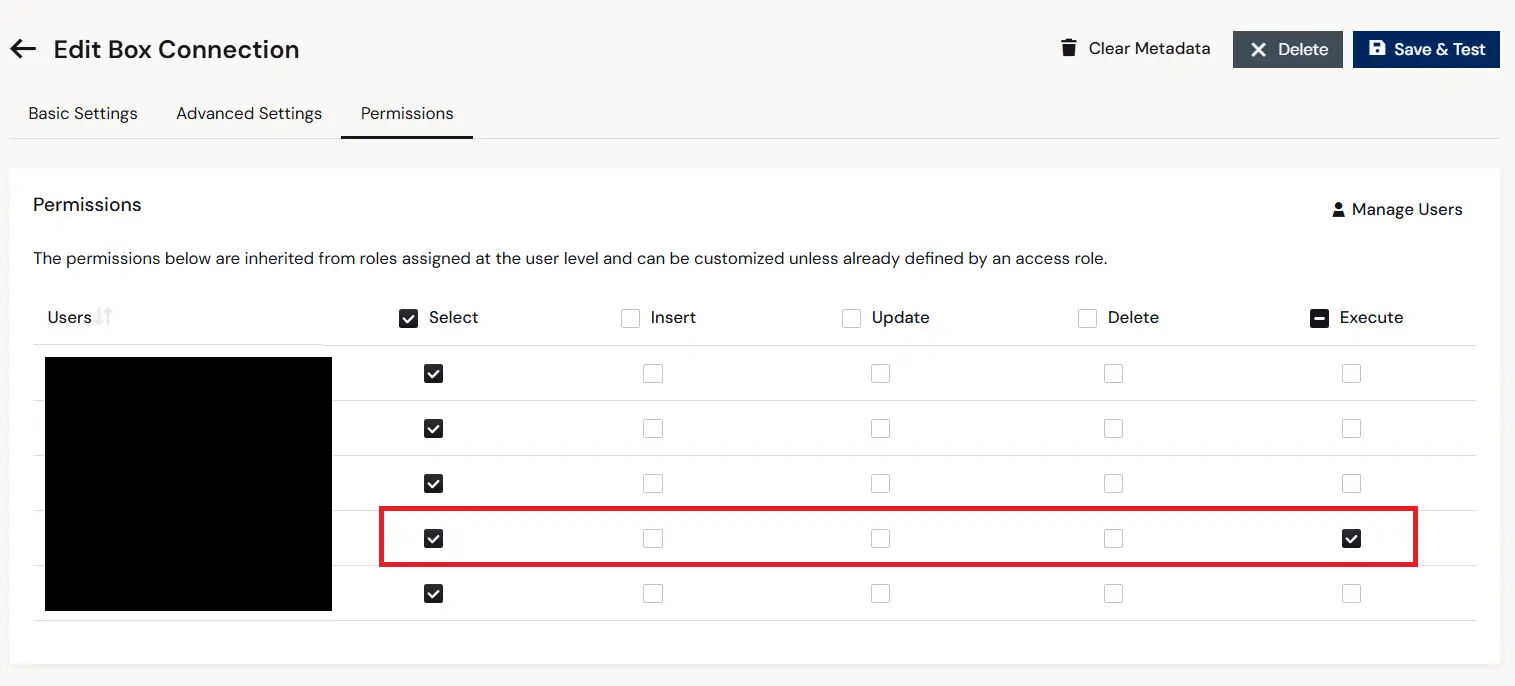Click the X icon on Delete button

tap(1259, 50)
